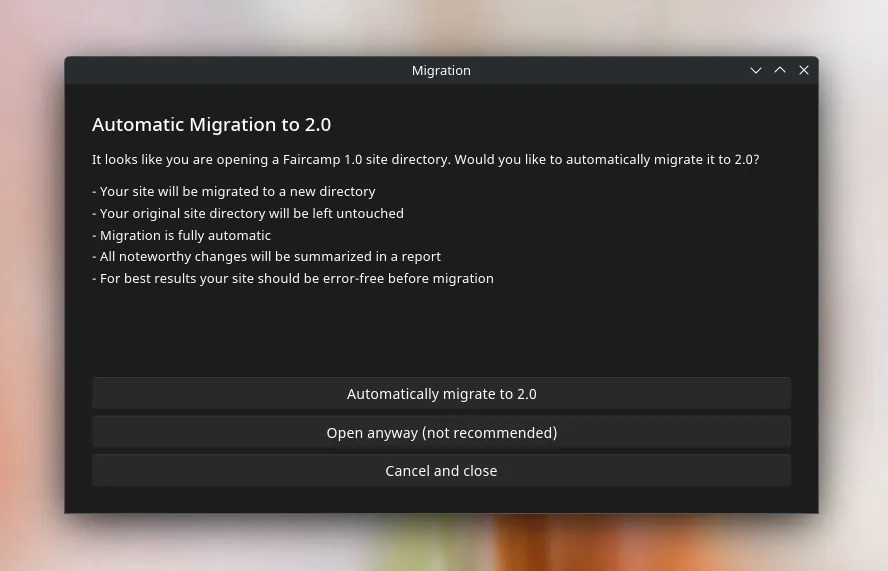Screen dimensions: 888x571
Task: Close the Migration dialog window
Action: 804,70
